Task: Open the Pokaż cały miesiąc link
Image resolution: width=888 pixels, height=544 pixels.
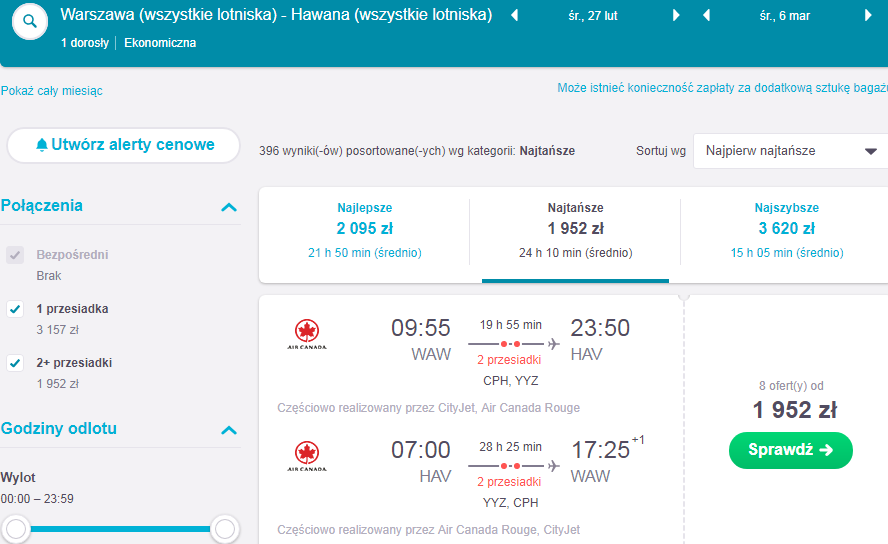Action: click(52, 91)
